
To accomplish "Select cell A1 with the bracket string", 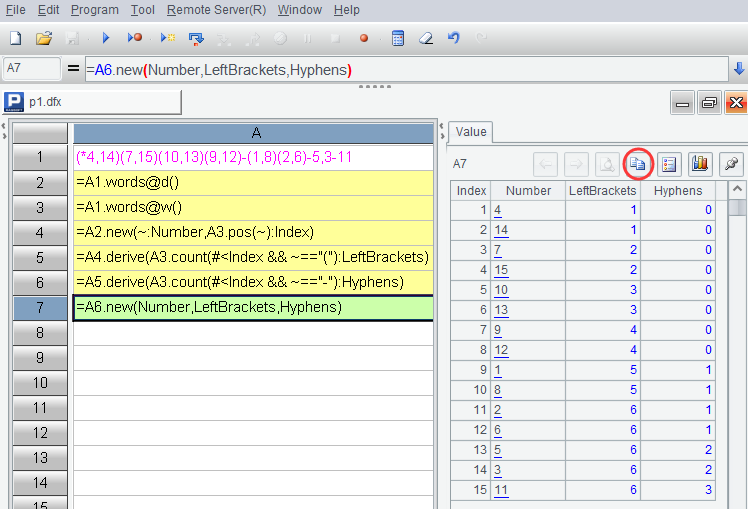I will point(254,158).
